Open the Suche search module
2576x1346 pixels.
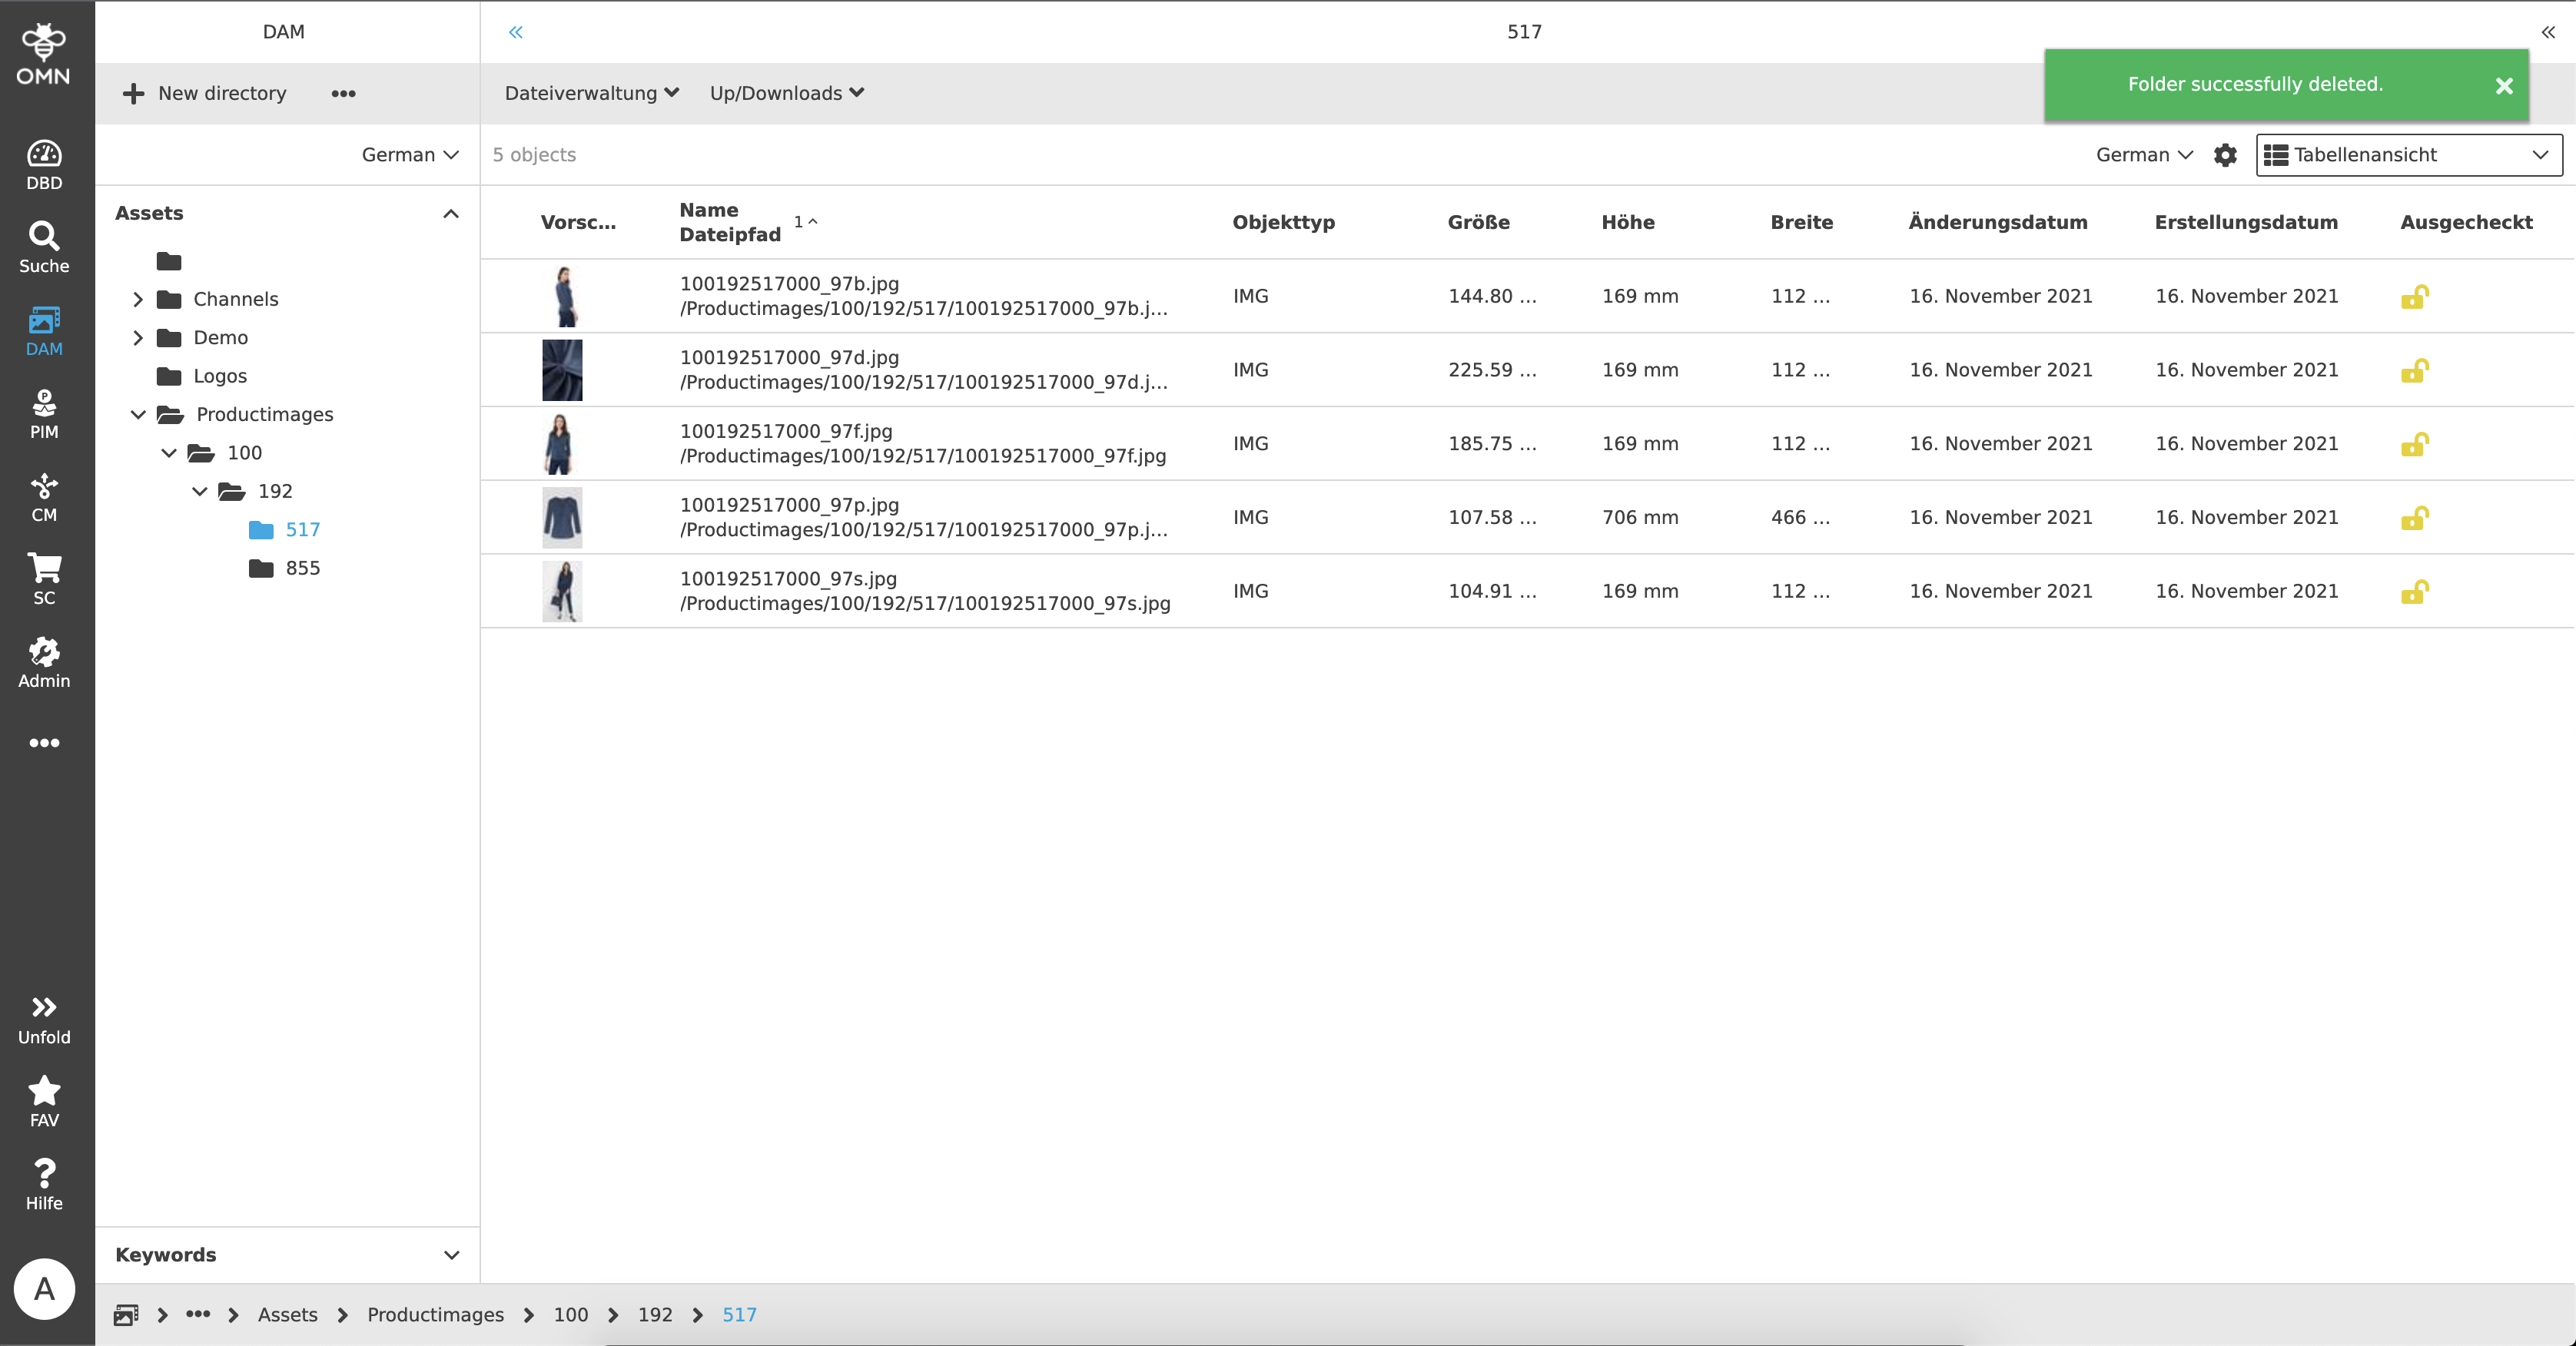tap(44, 247)
